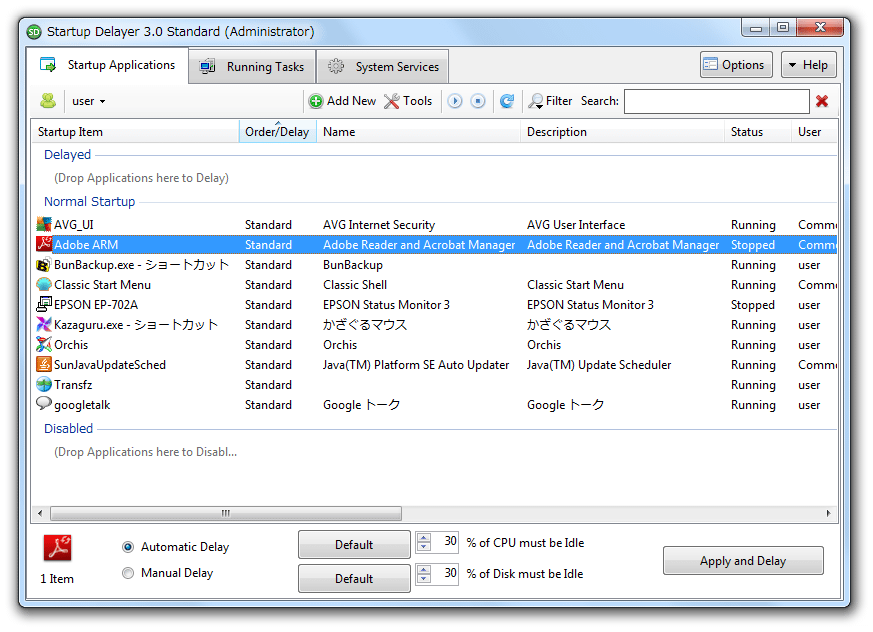Image resolution: width=873 pixels, height=632 pixels.
Task: Click the green users icon
Action: click(48, 101)
